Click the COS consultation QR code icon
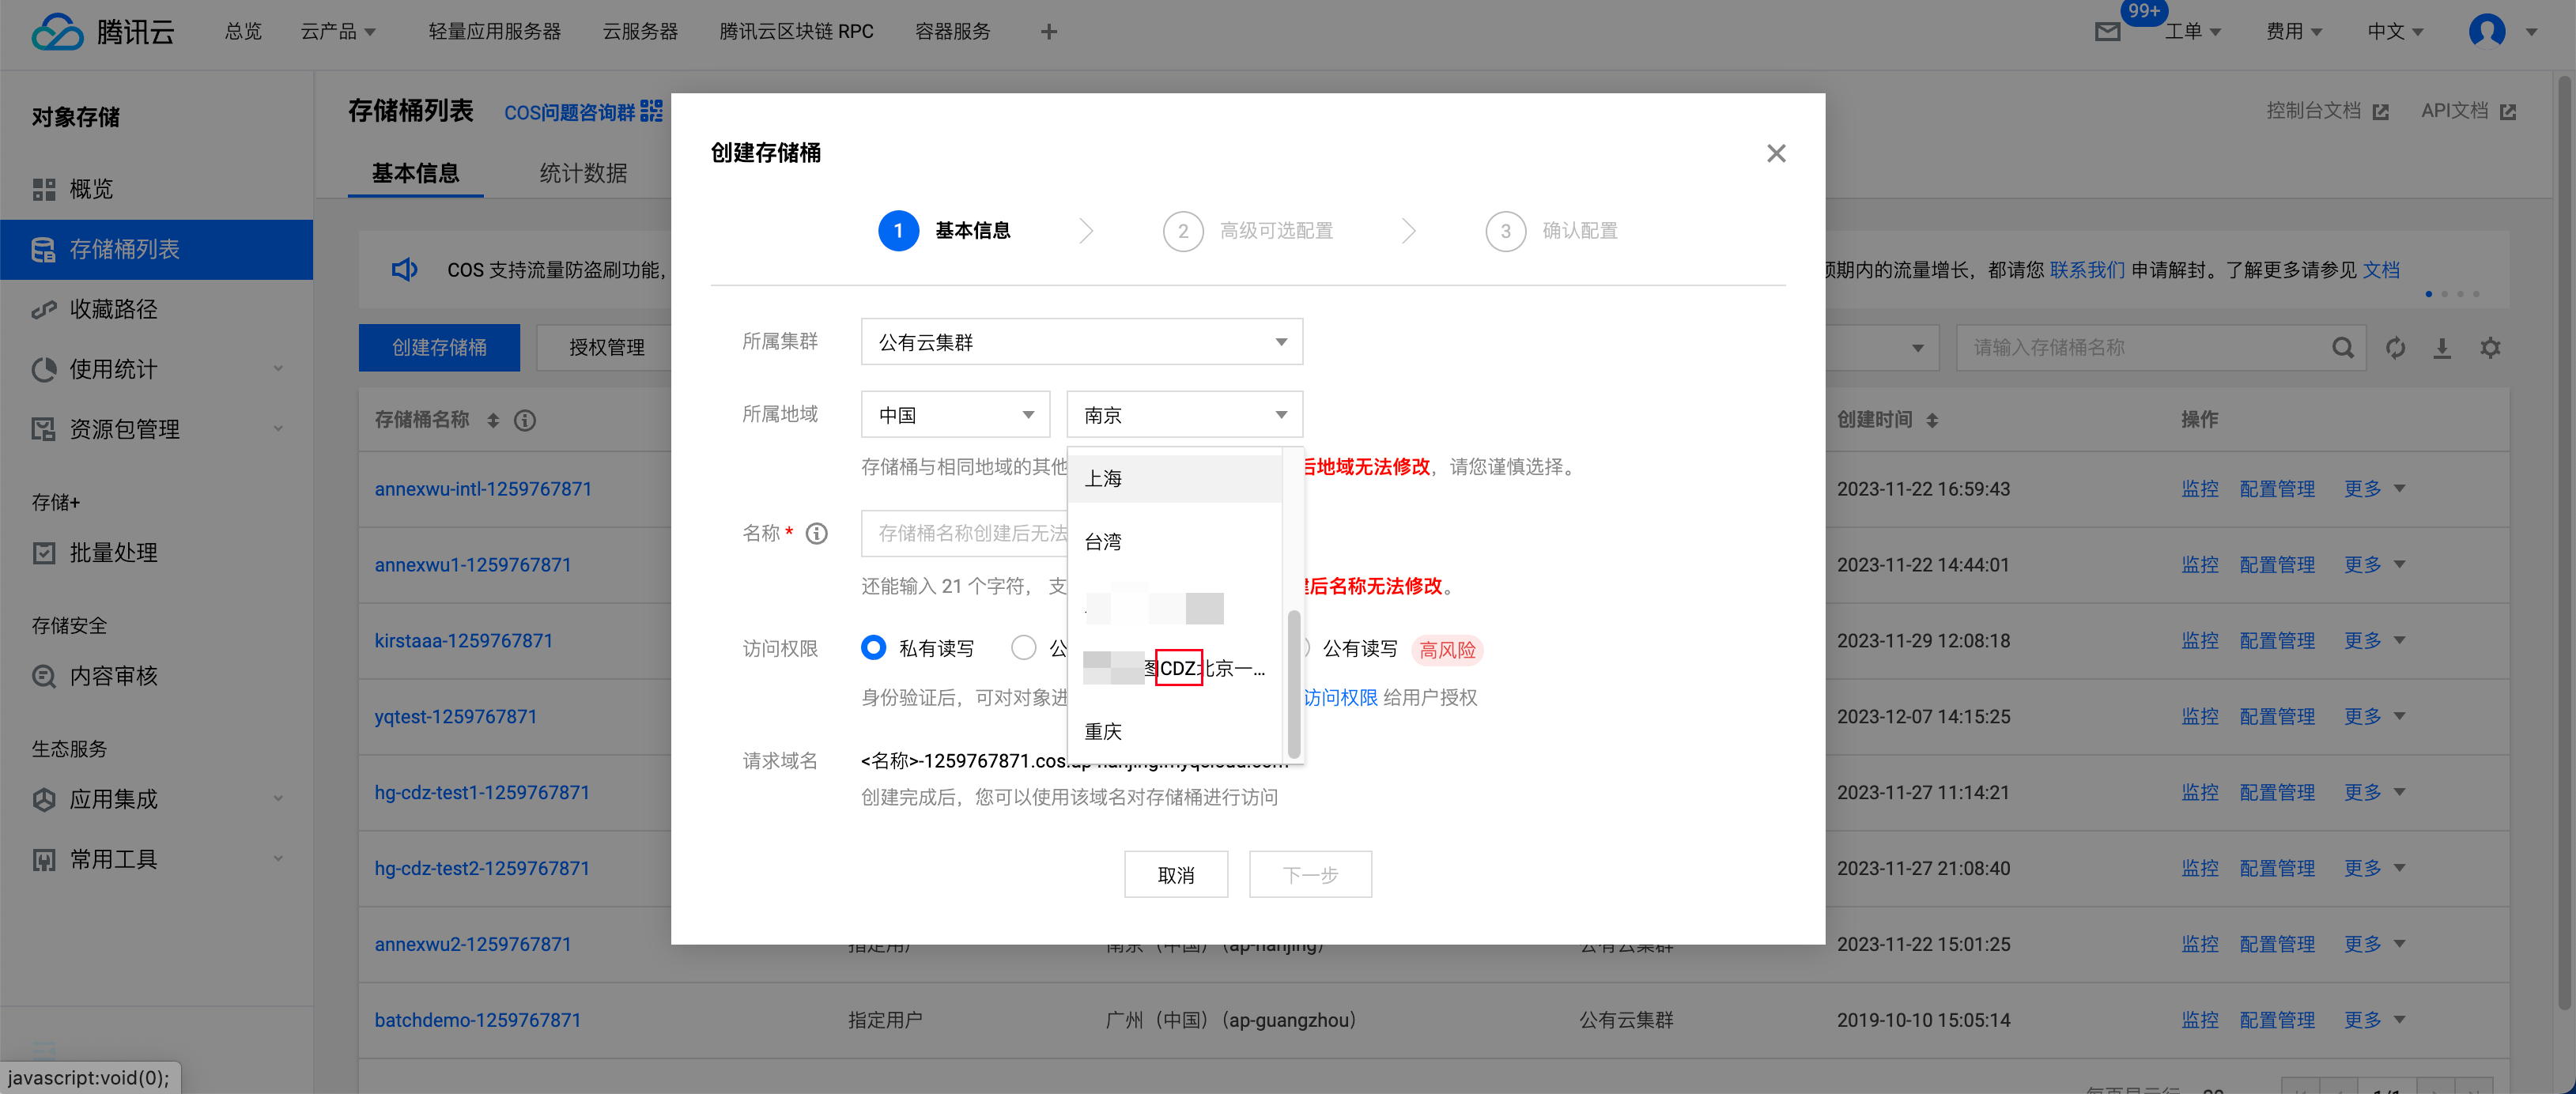The width and height of the screenshot is (2576, 1094). click(651, 111)
